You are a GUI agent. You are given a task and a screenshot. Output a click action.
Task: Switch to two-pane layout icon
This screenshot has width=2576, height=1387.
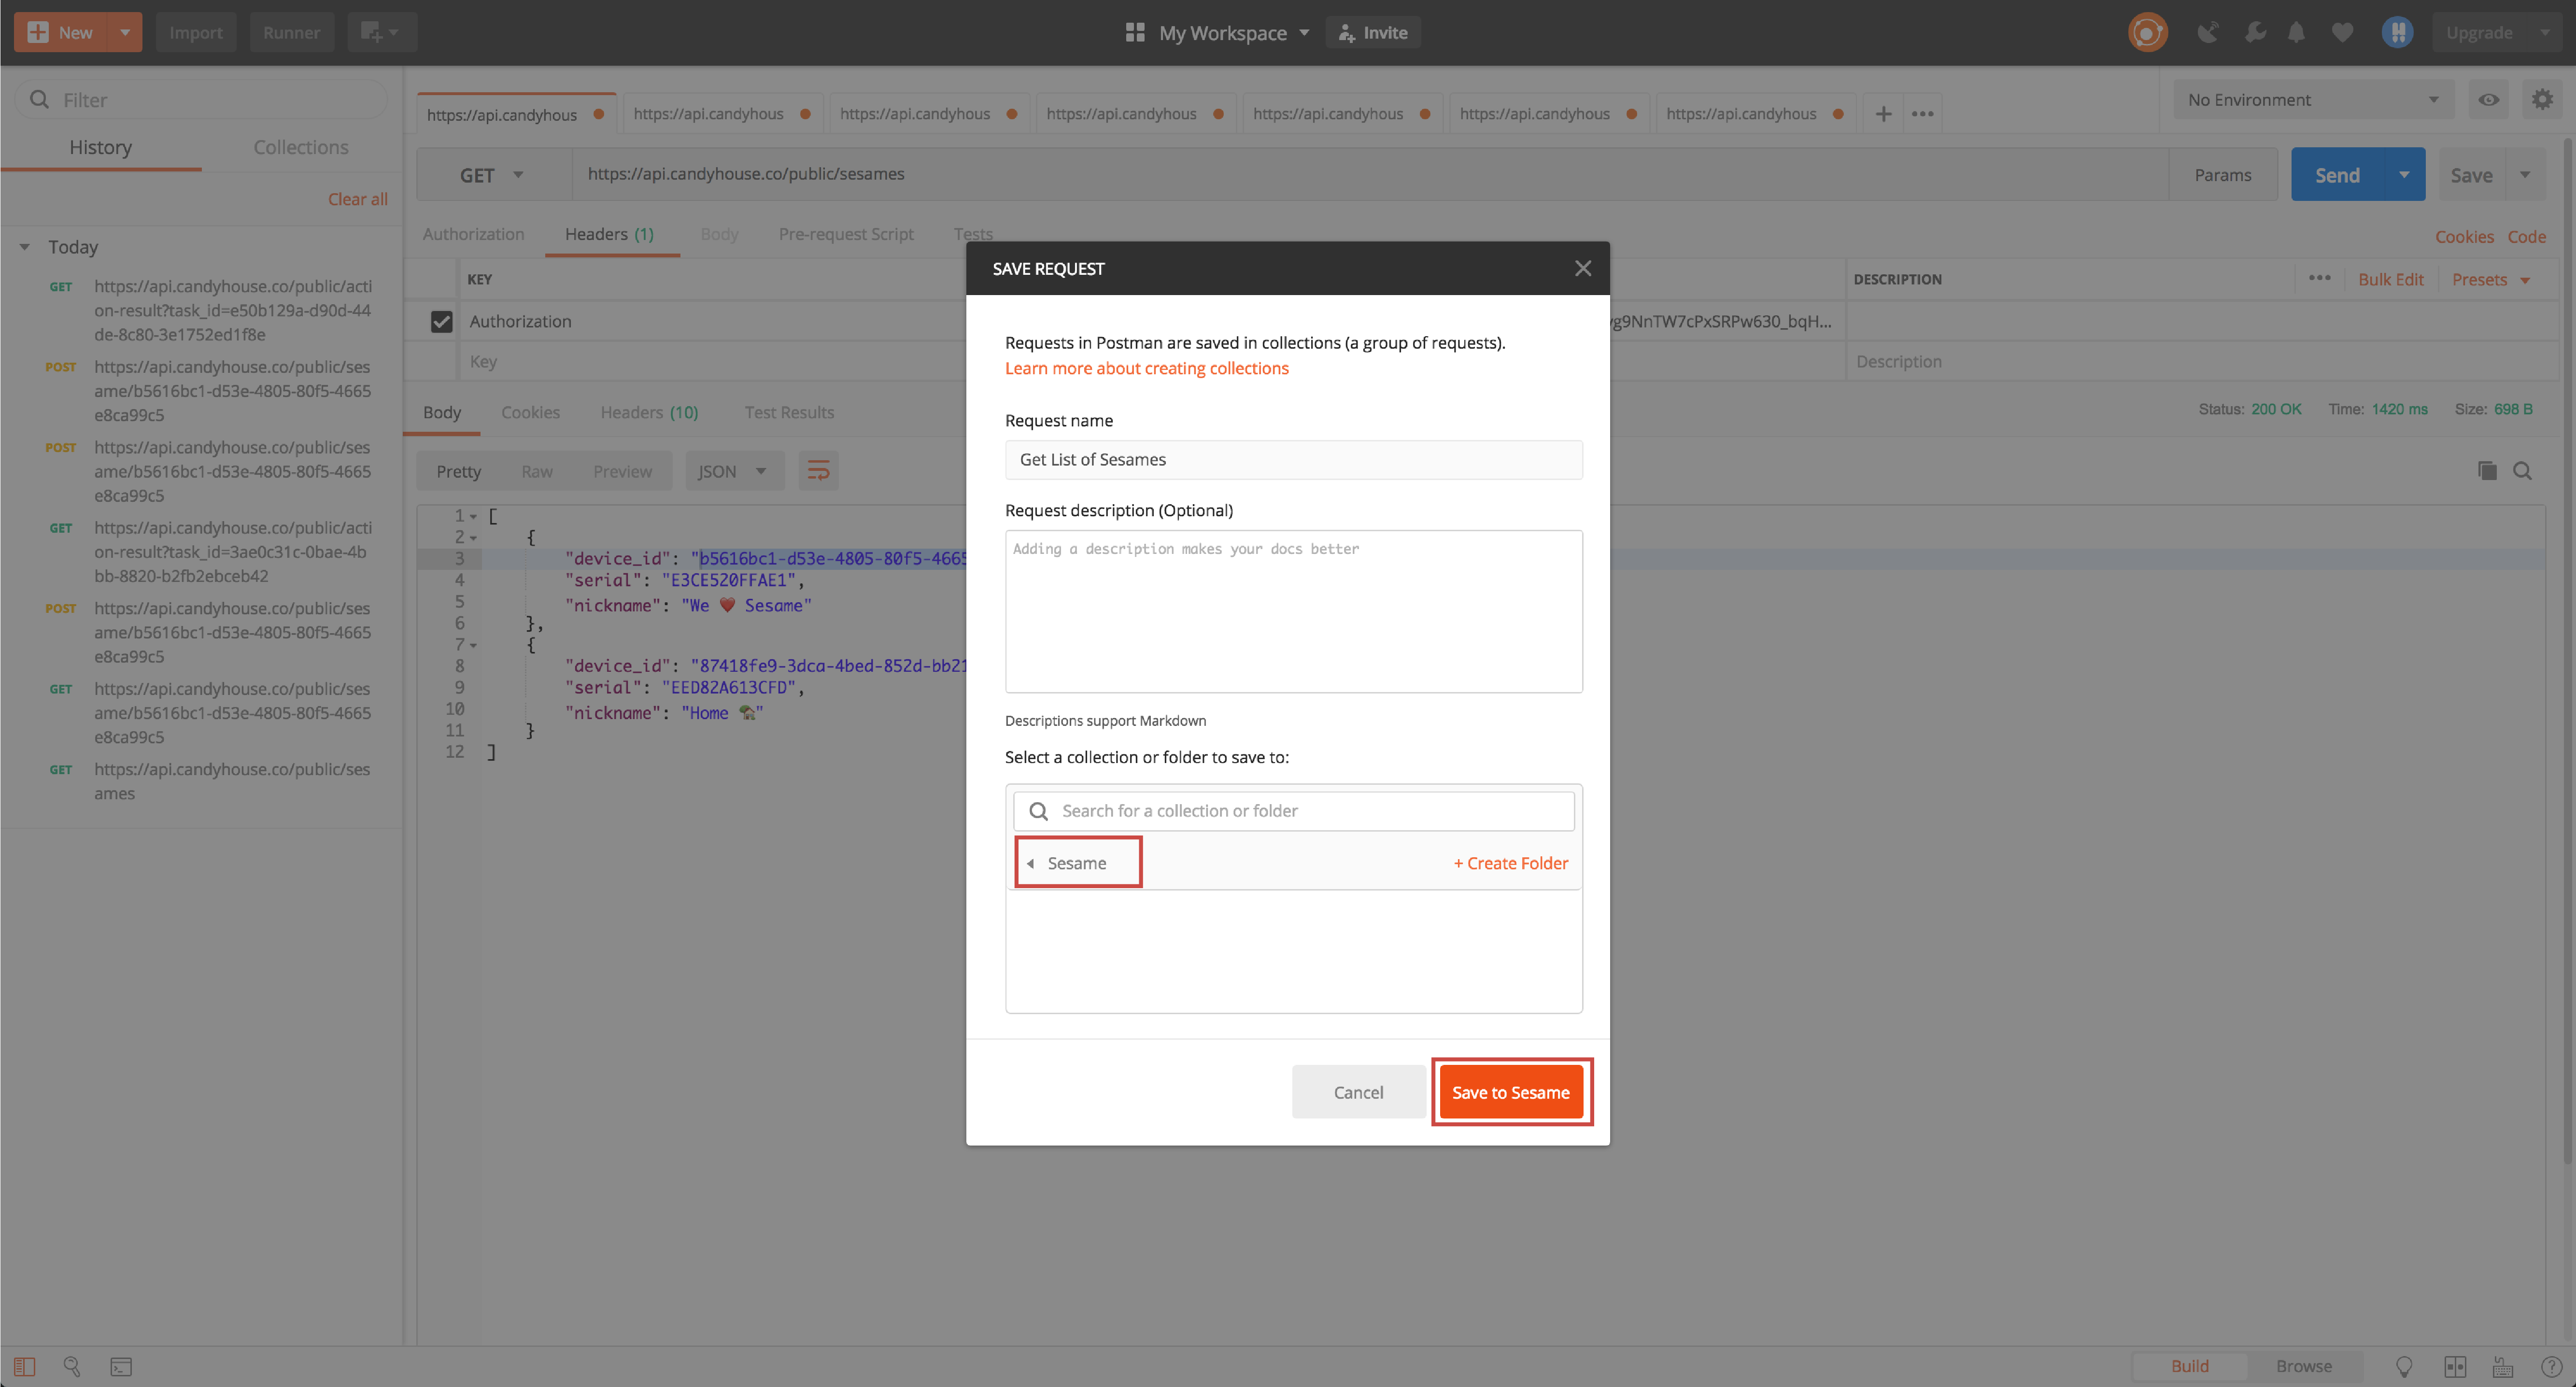[2455, 1366]
